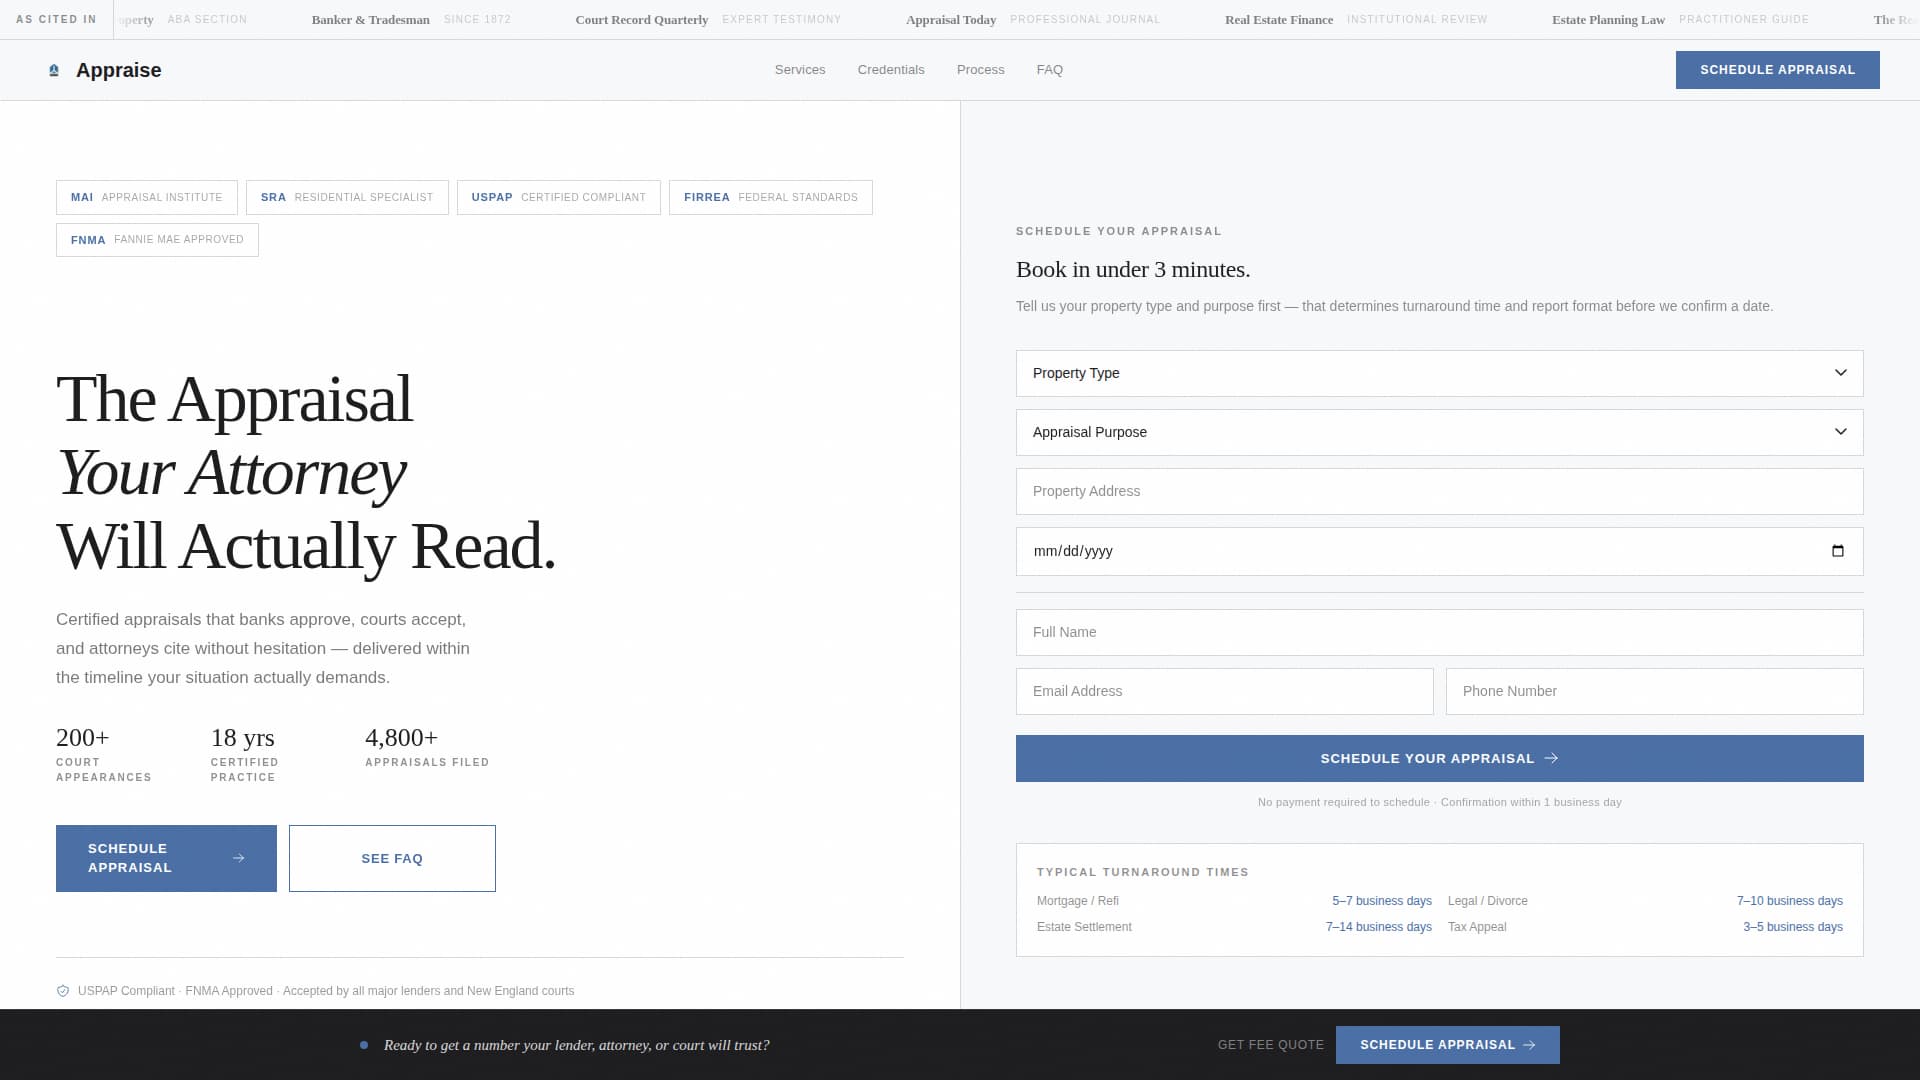
Task: Click the arrow icon inside Schedule Your Appraisal
Action: tap(1551, 758)
